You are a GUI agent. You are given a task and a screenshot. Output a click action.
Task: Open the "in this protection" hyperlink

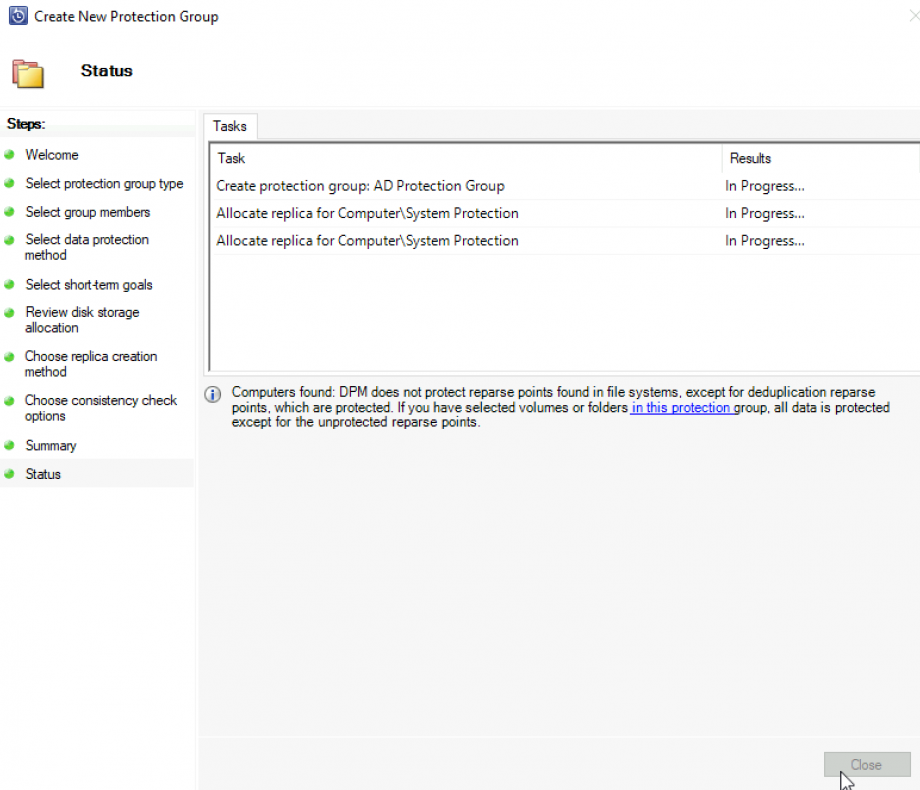click(681, 407)
